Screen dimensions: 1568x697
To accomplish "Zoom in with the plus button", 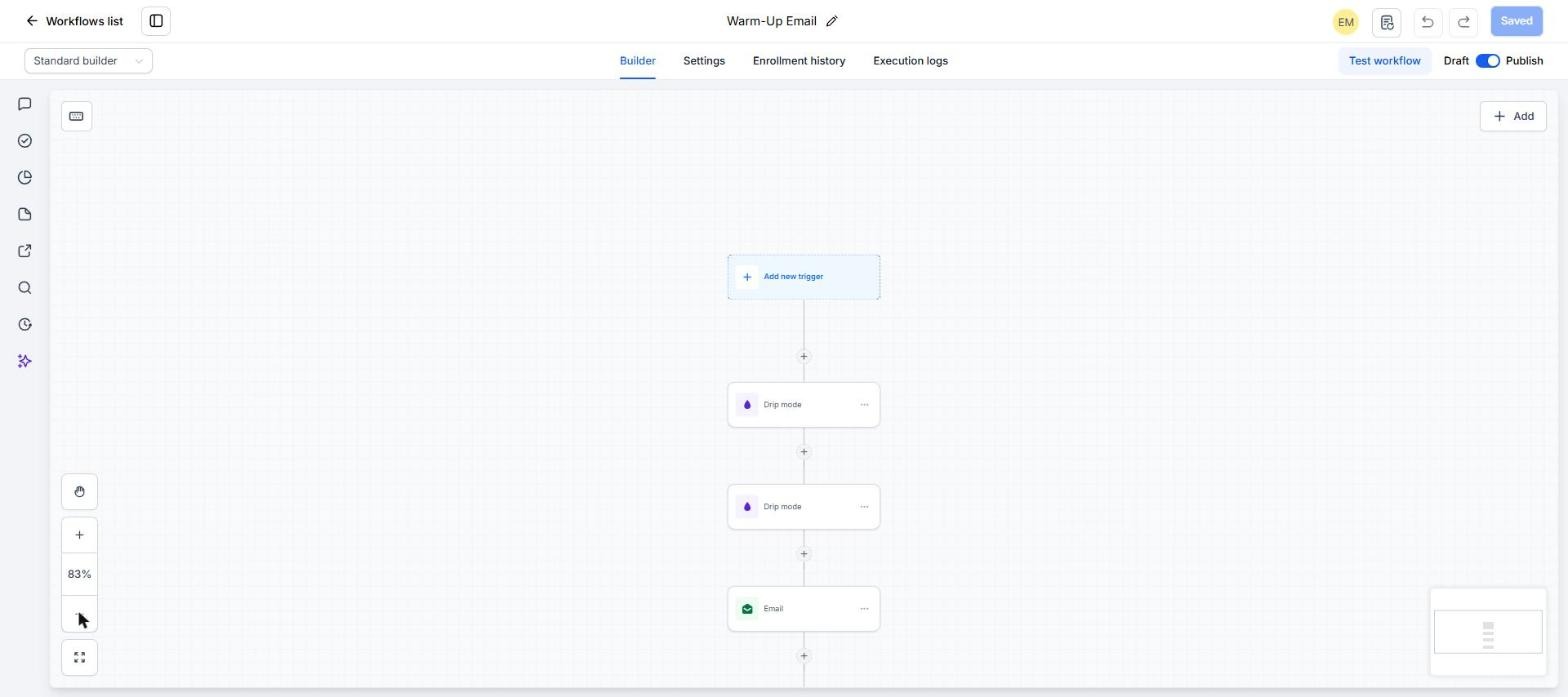I will [x=79, y=535].
